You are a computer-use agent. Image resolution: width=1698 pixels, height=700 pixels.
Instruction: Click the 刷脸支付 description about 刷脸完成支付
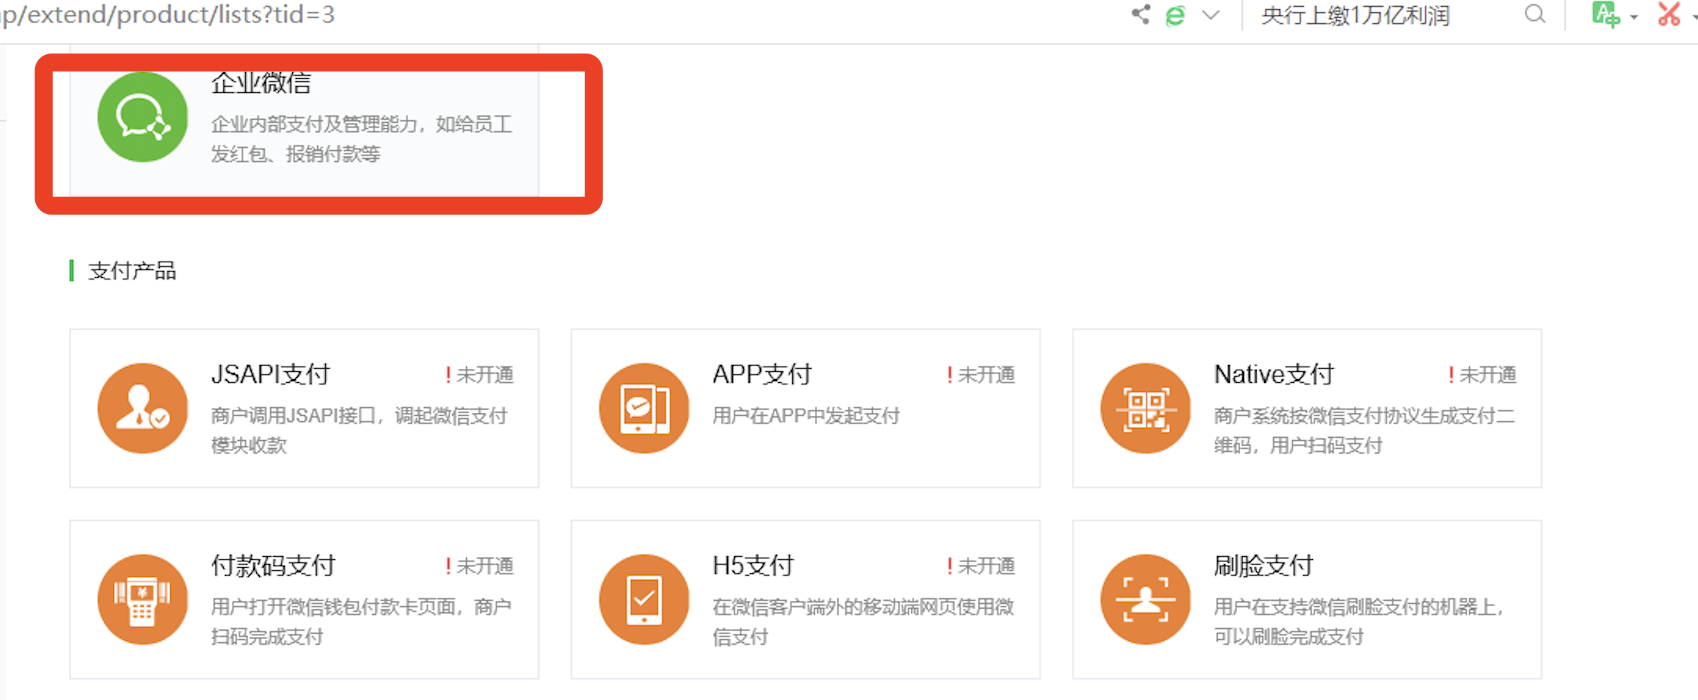click(x=1359, y=621)
